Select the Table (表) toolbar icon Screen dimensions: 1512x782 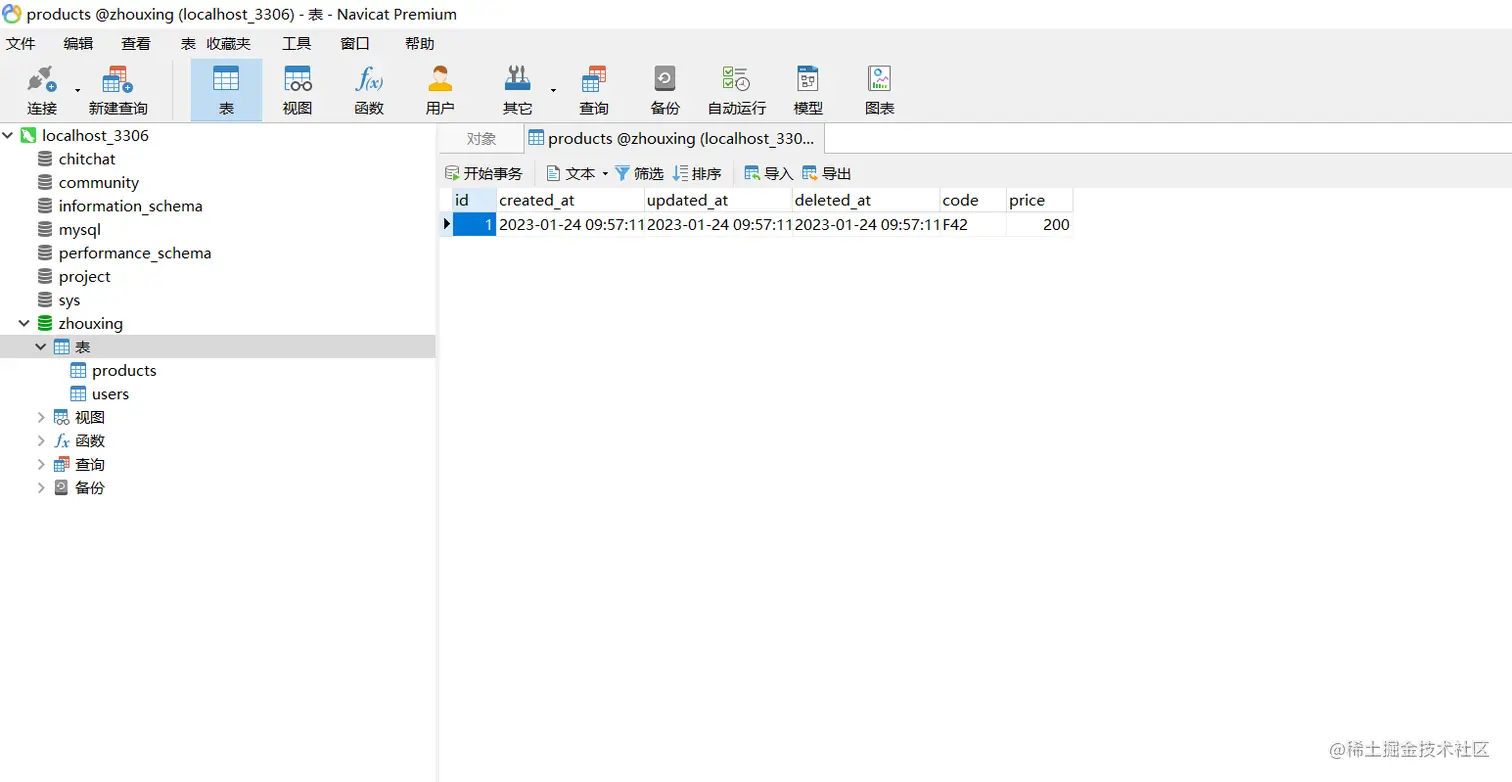pos(226,91)
